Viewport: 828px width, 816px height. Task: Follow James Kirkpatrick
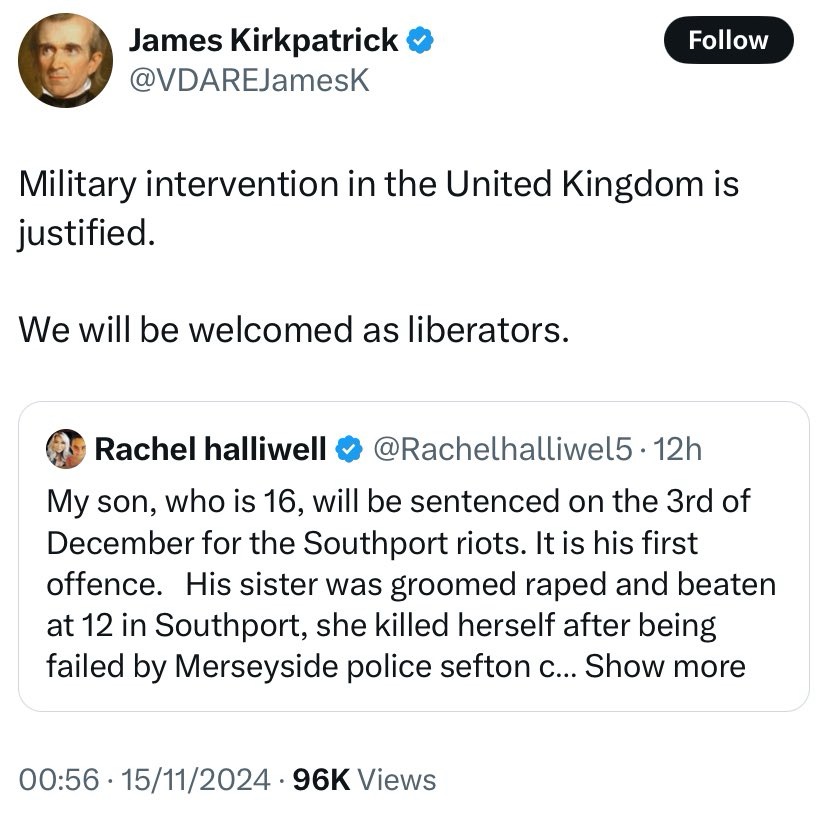click(x=728, y=40)
